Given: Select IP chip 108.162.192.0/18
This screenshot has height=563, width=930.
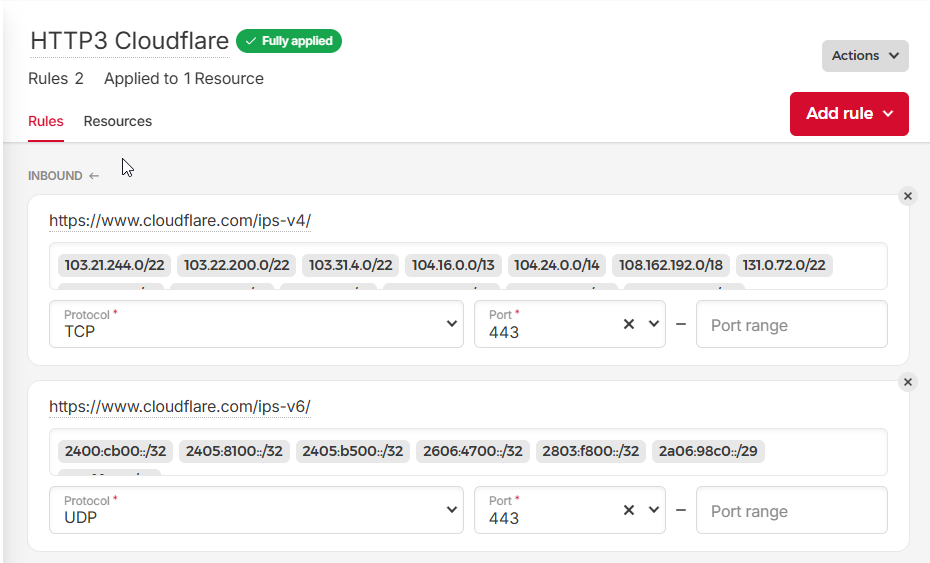Looking at the screenshot, I should click(x=671, y=265).
